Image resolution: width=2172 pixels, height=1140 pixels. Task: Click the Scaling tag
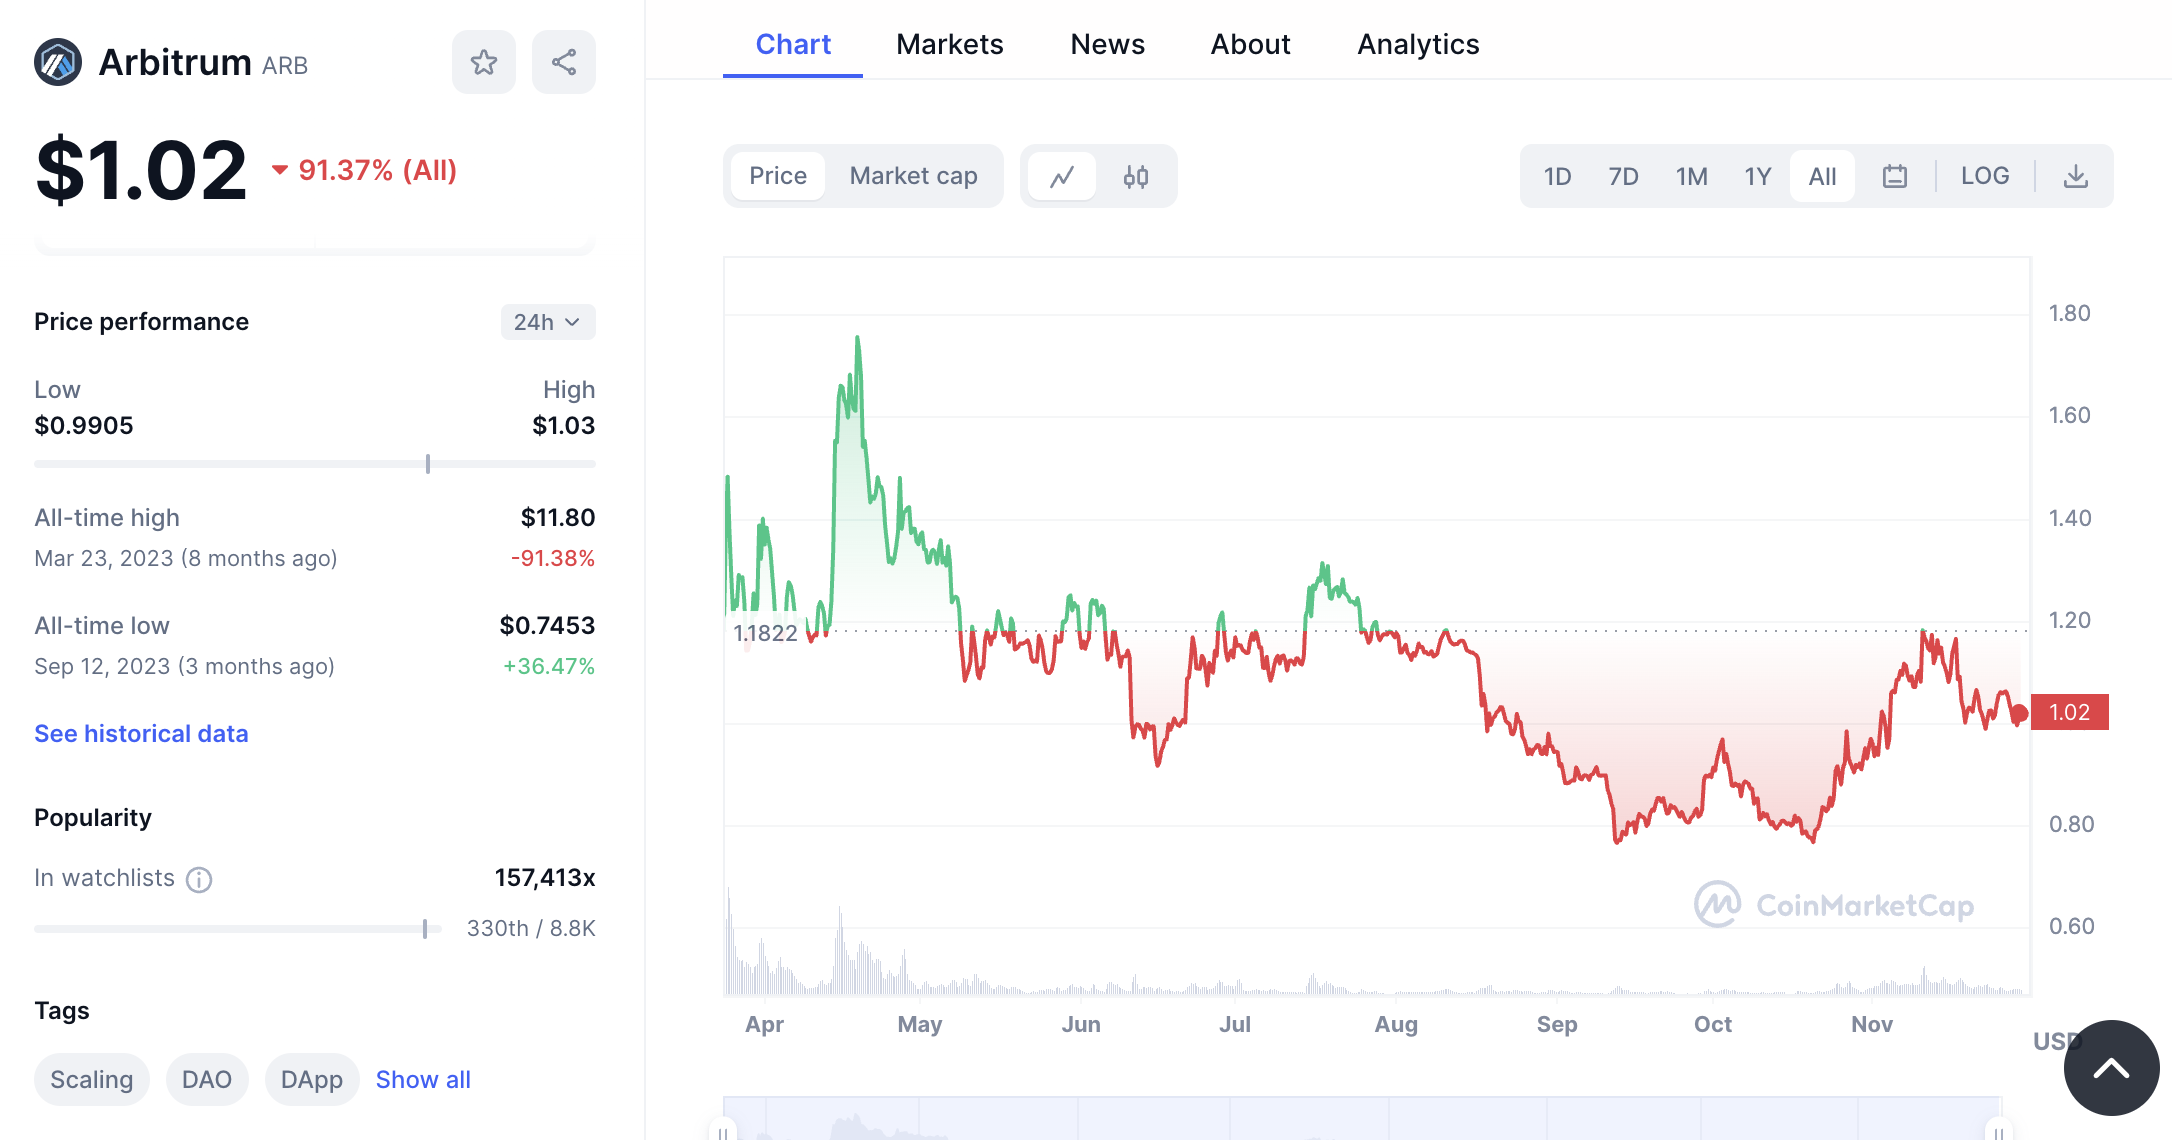[91, 1080]
